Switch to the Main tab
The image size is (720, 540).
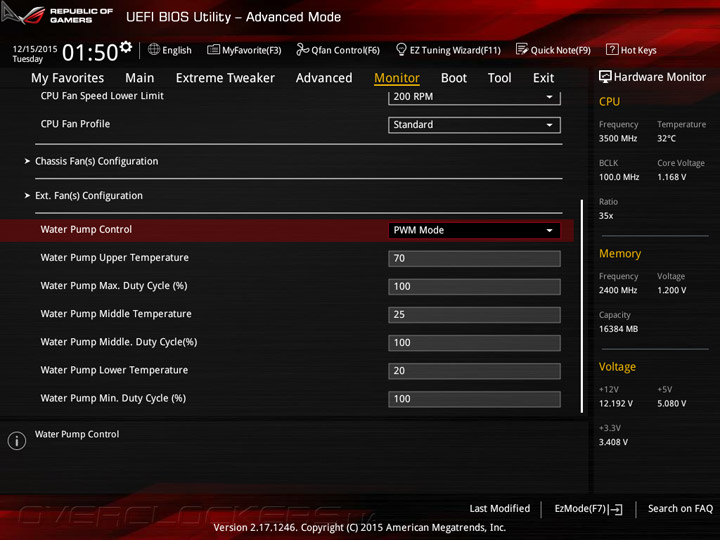point(140,78)
